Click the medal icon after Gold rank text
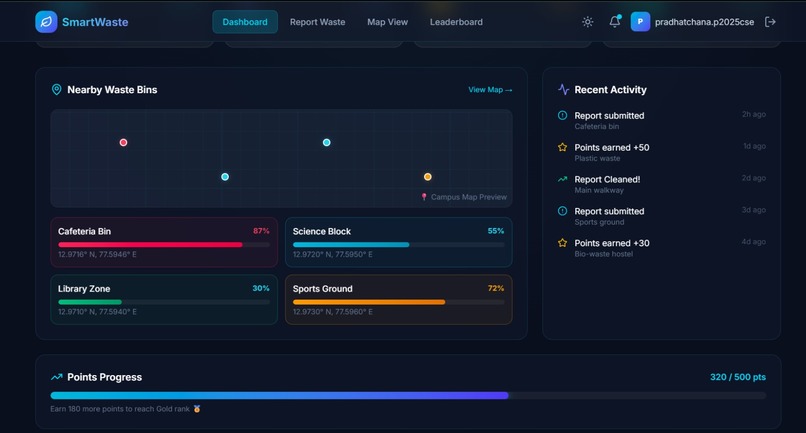The image size is (806, 433). click(197, 409)
